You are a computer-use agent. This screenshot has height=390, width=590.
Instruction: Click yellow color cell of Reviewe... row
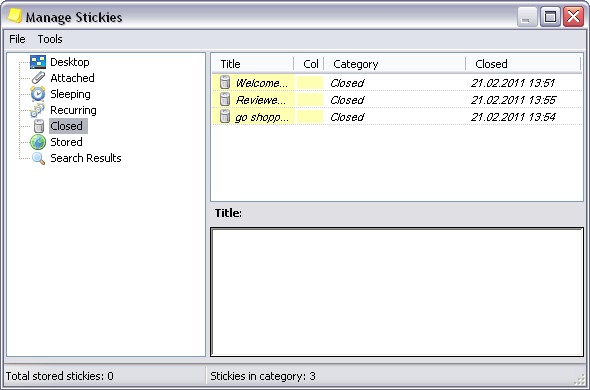(x=310, y=100)
